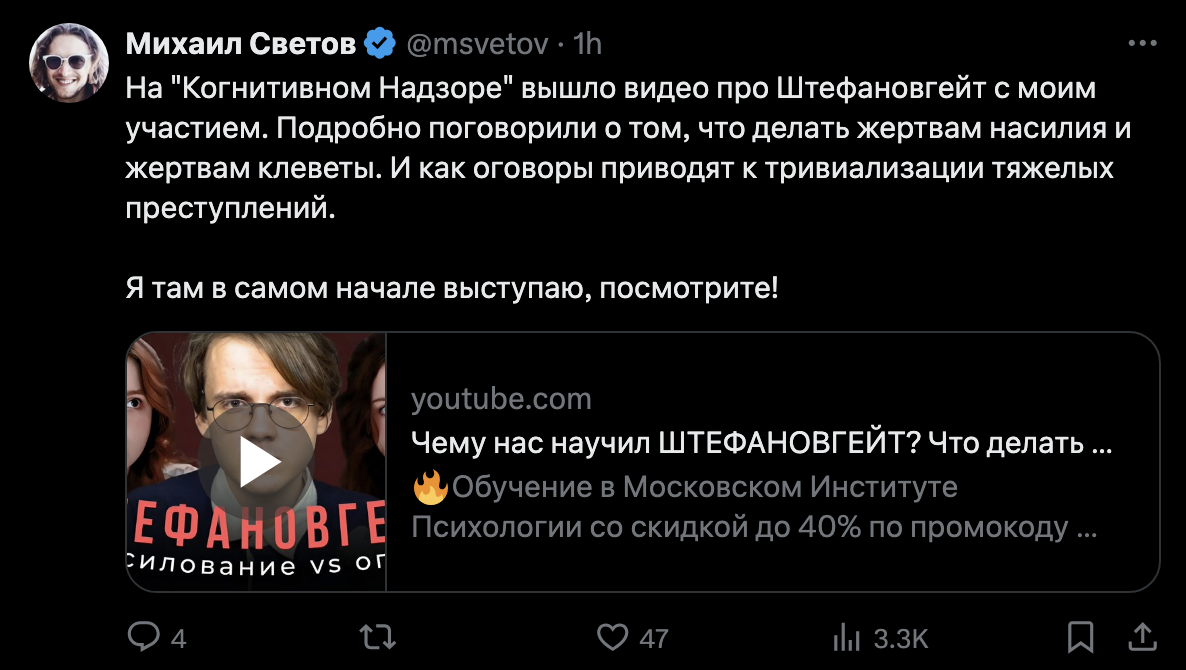This screenshot has height=670, width=1186.
Task: Open the share arrow menu
Action: click(1141, 636)
